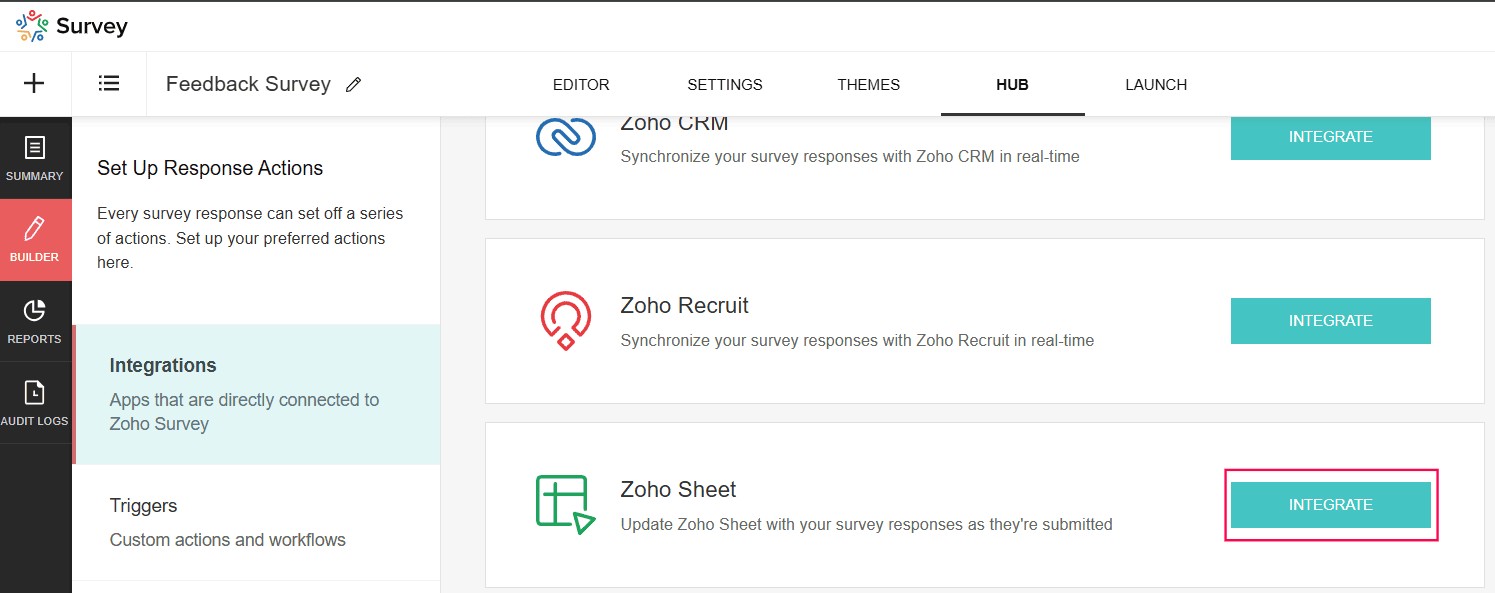Go to the Themes tab
The width and height of the screenshot is (1495, 593).
tap(869, 85)
